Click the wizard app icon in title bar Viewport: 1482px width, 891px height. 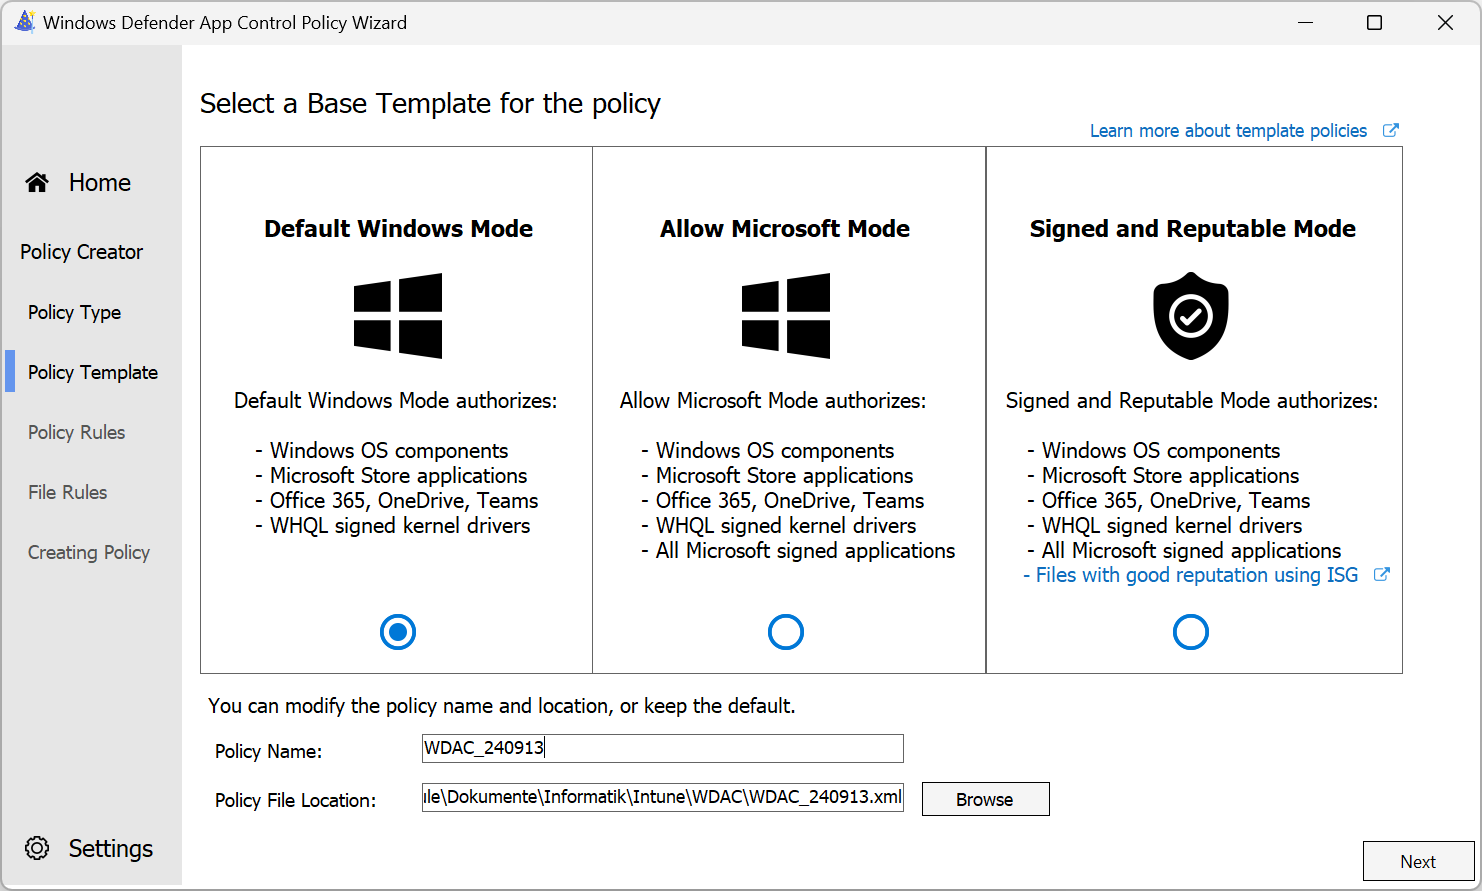tap(24, 22)
